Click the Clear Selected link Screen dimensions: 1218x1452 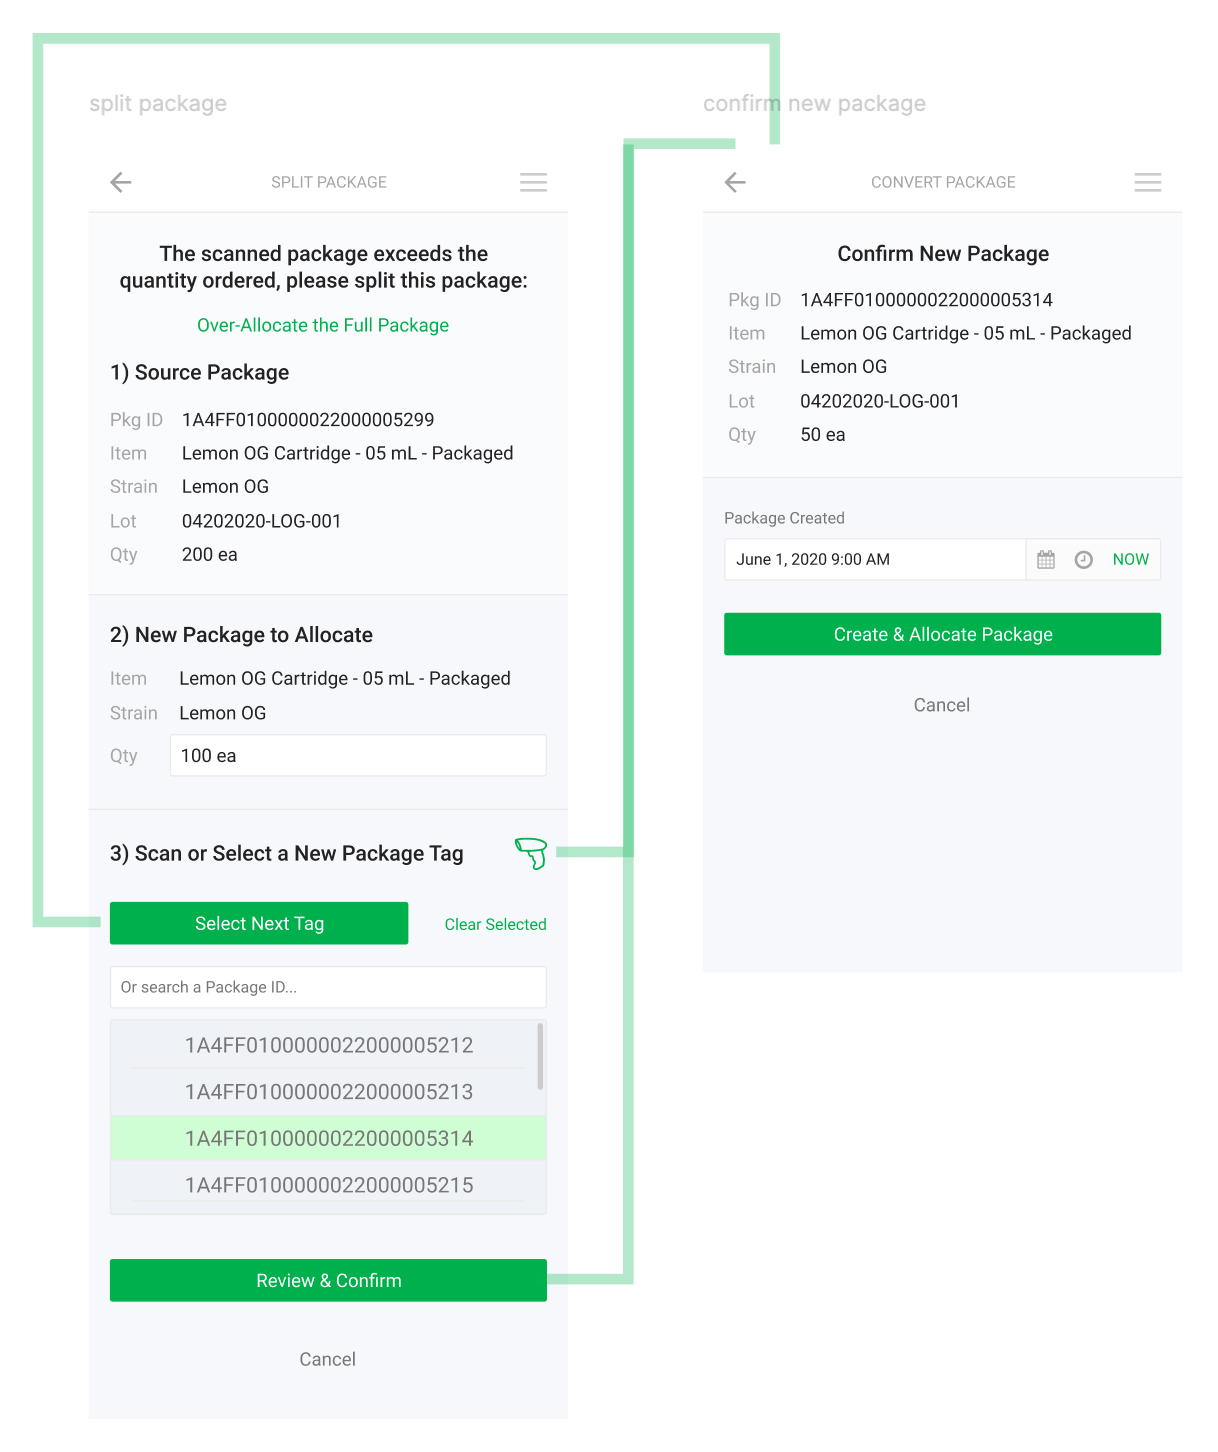495,924
